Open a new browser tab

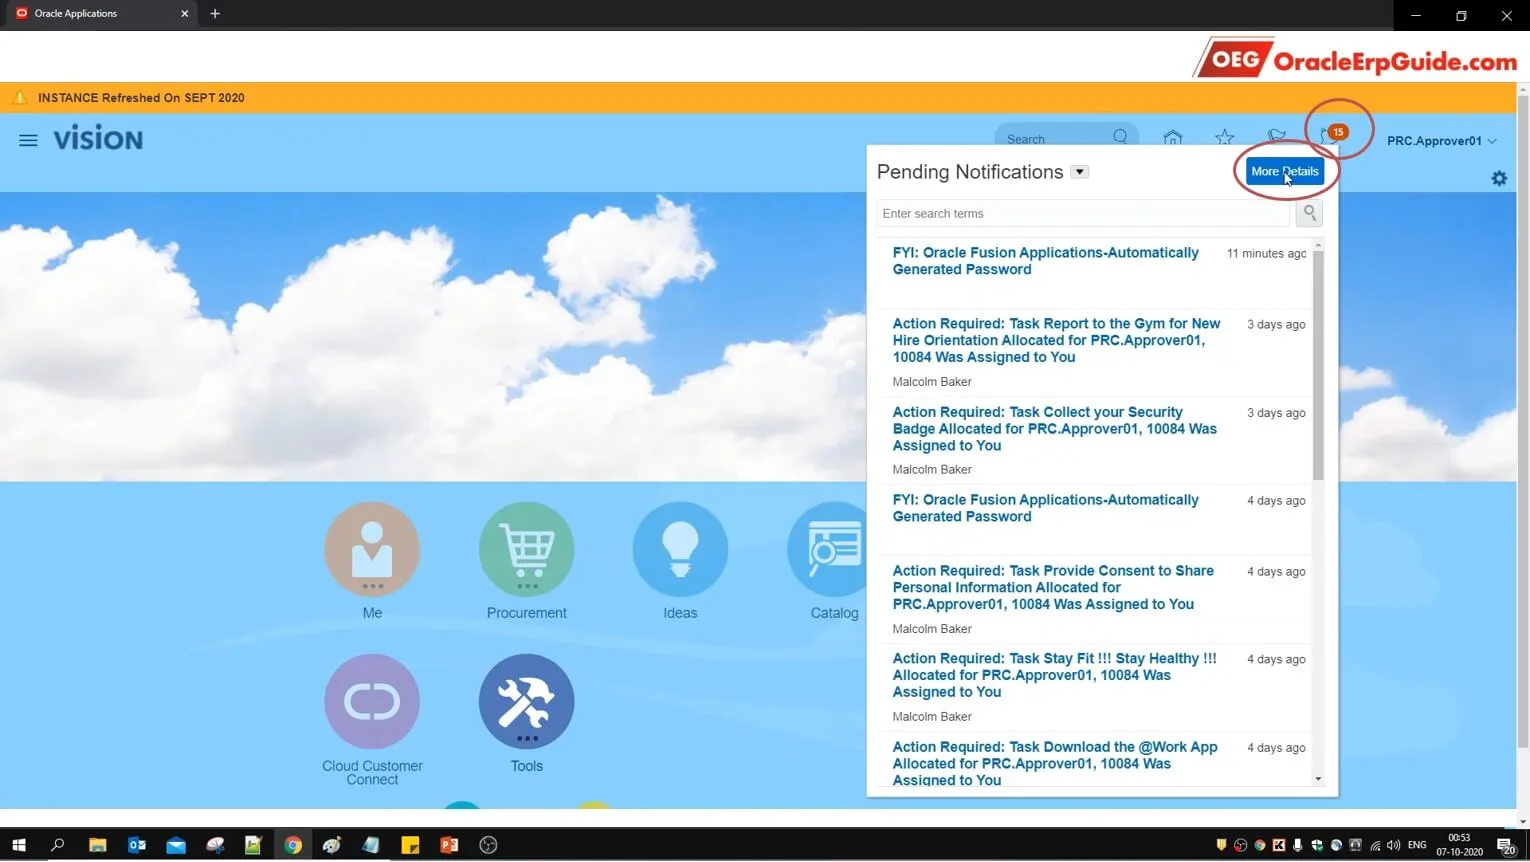tap(215, 14)
